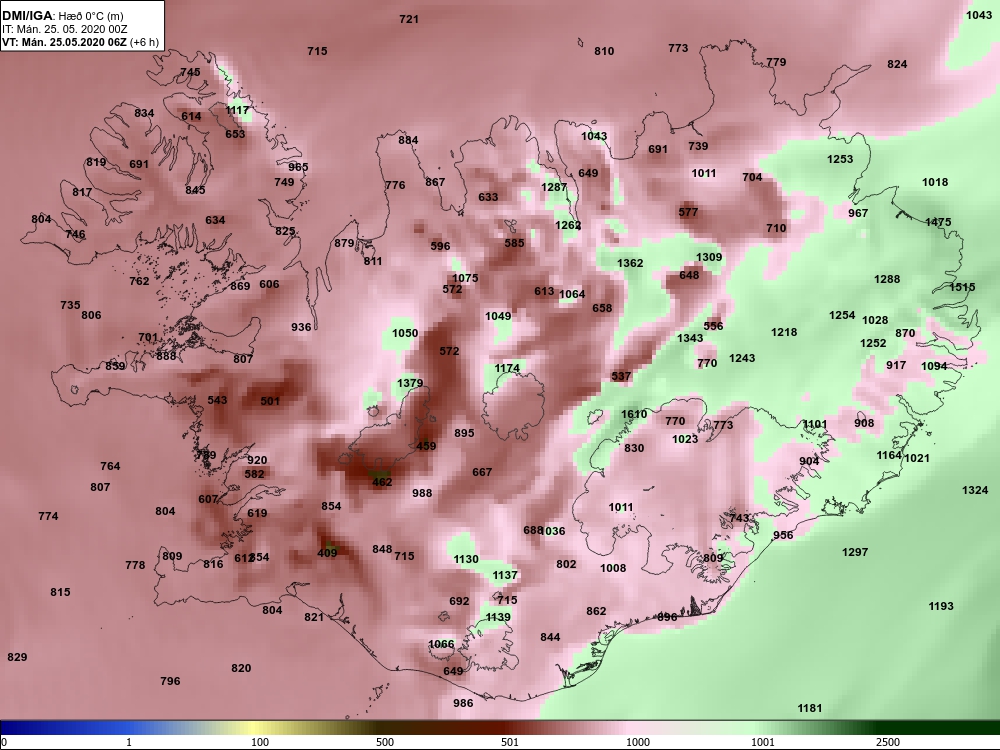Viewport: 1000px width, 750px height.
Task: Click the 1324 height value
Action: pyautogui.click(x=975, y=490)
